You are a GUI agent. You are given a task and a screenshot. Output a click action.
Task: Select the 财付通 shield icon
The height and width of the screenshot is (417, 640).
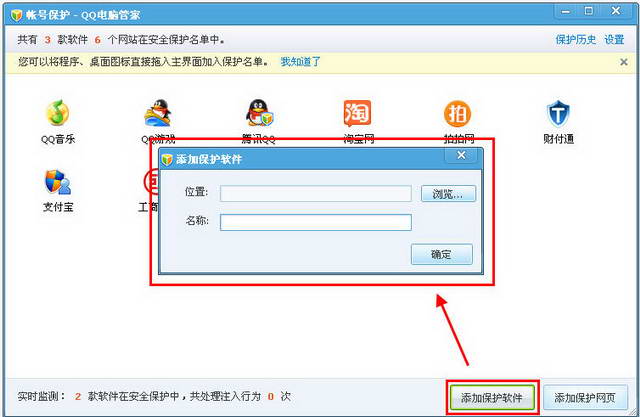tap(557, 113)
